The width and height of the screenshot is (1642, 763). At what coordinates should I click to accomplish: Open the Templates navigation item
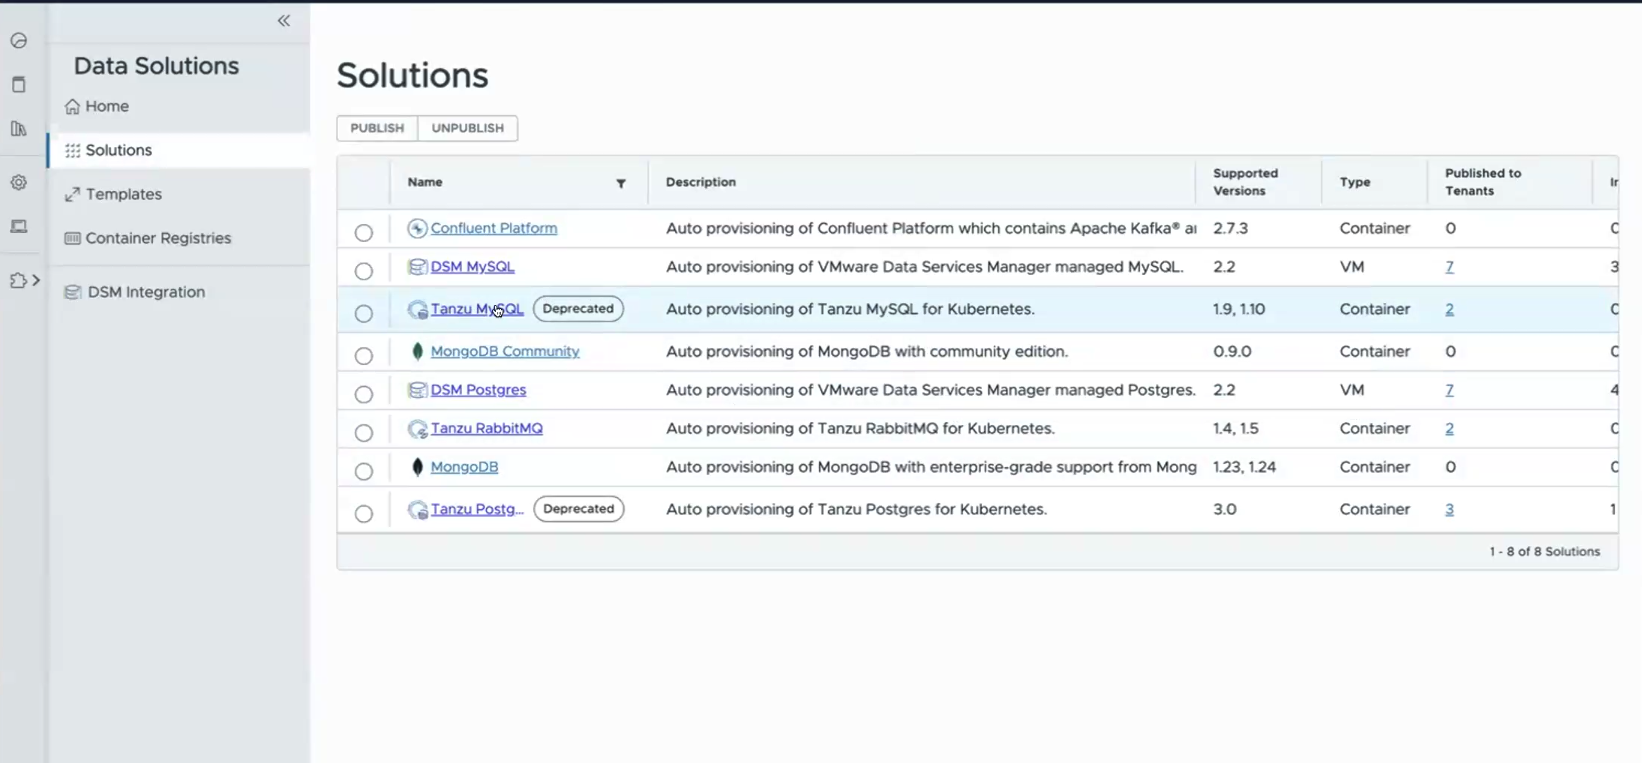tap(123, 194)
